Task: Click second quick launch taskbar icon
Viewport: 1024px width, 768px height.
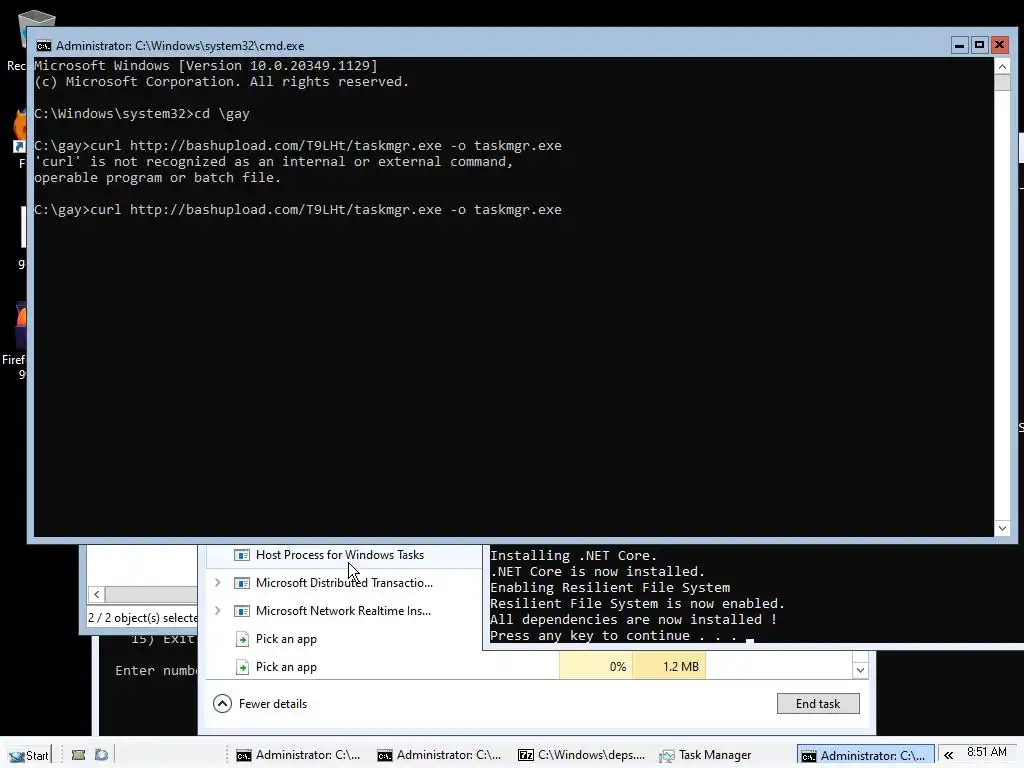Action: [x=101, y=755]
